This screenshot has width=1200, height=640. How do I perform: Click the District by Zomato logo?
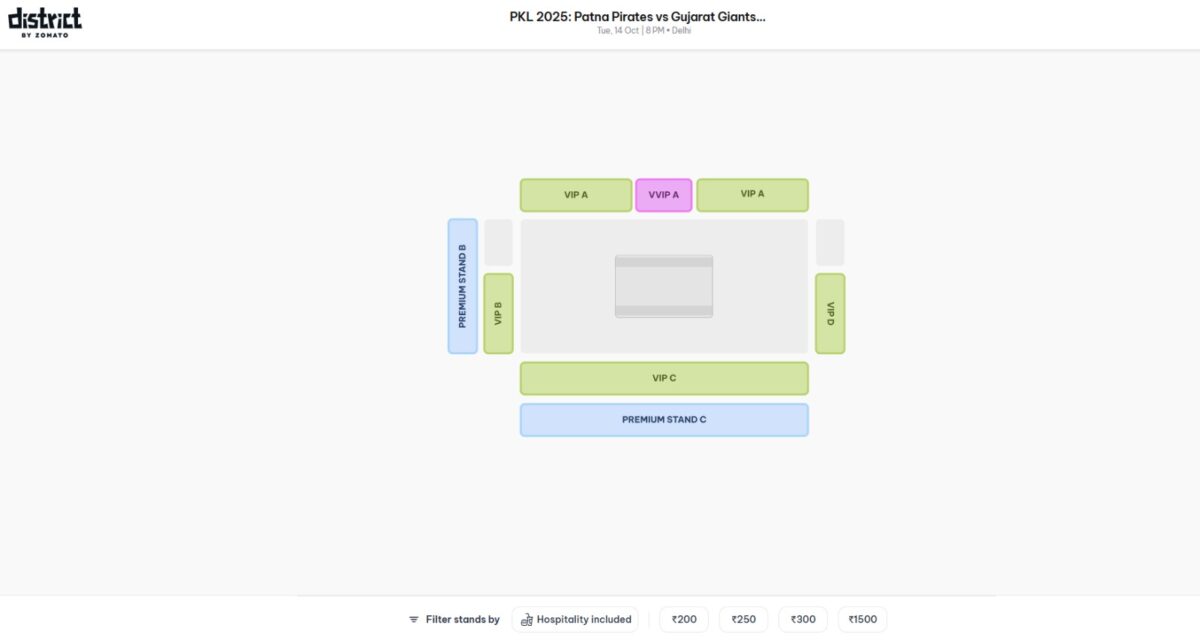[x=45, y=22]
